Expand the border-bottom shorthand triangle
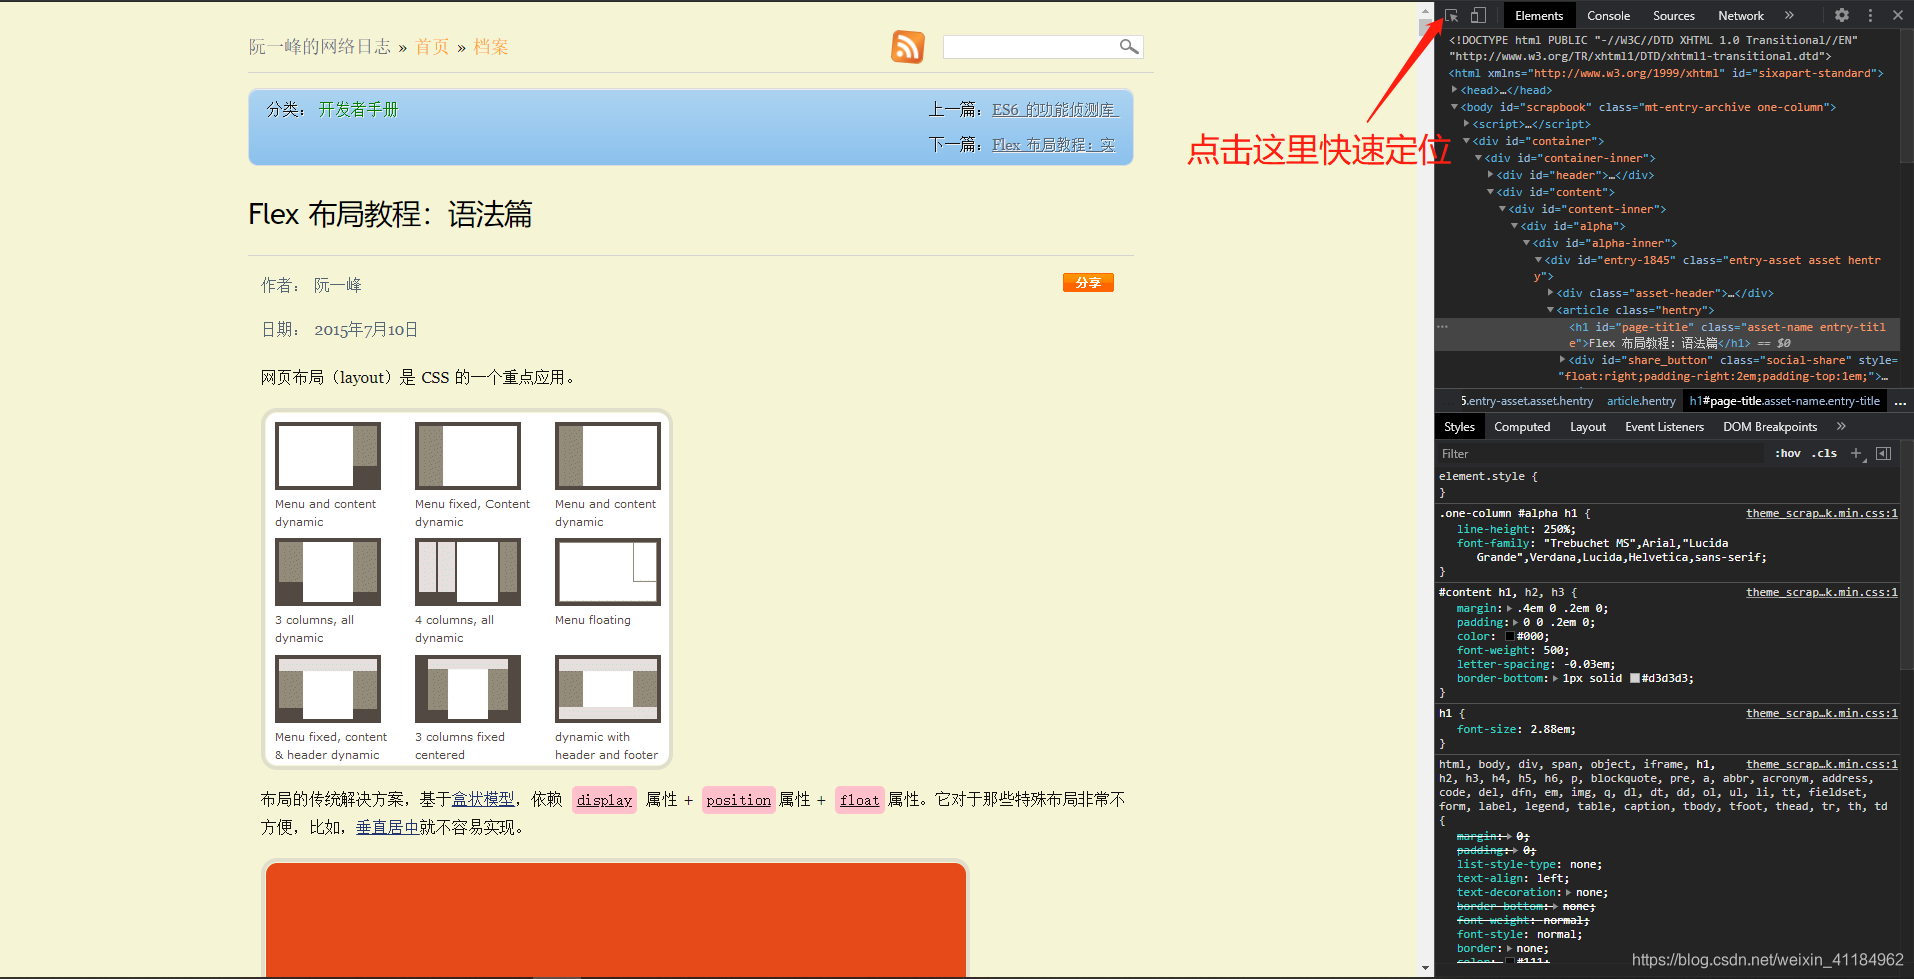The width and height of the screenshot is (1914, 979). click(1555, 678)
